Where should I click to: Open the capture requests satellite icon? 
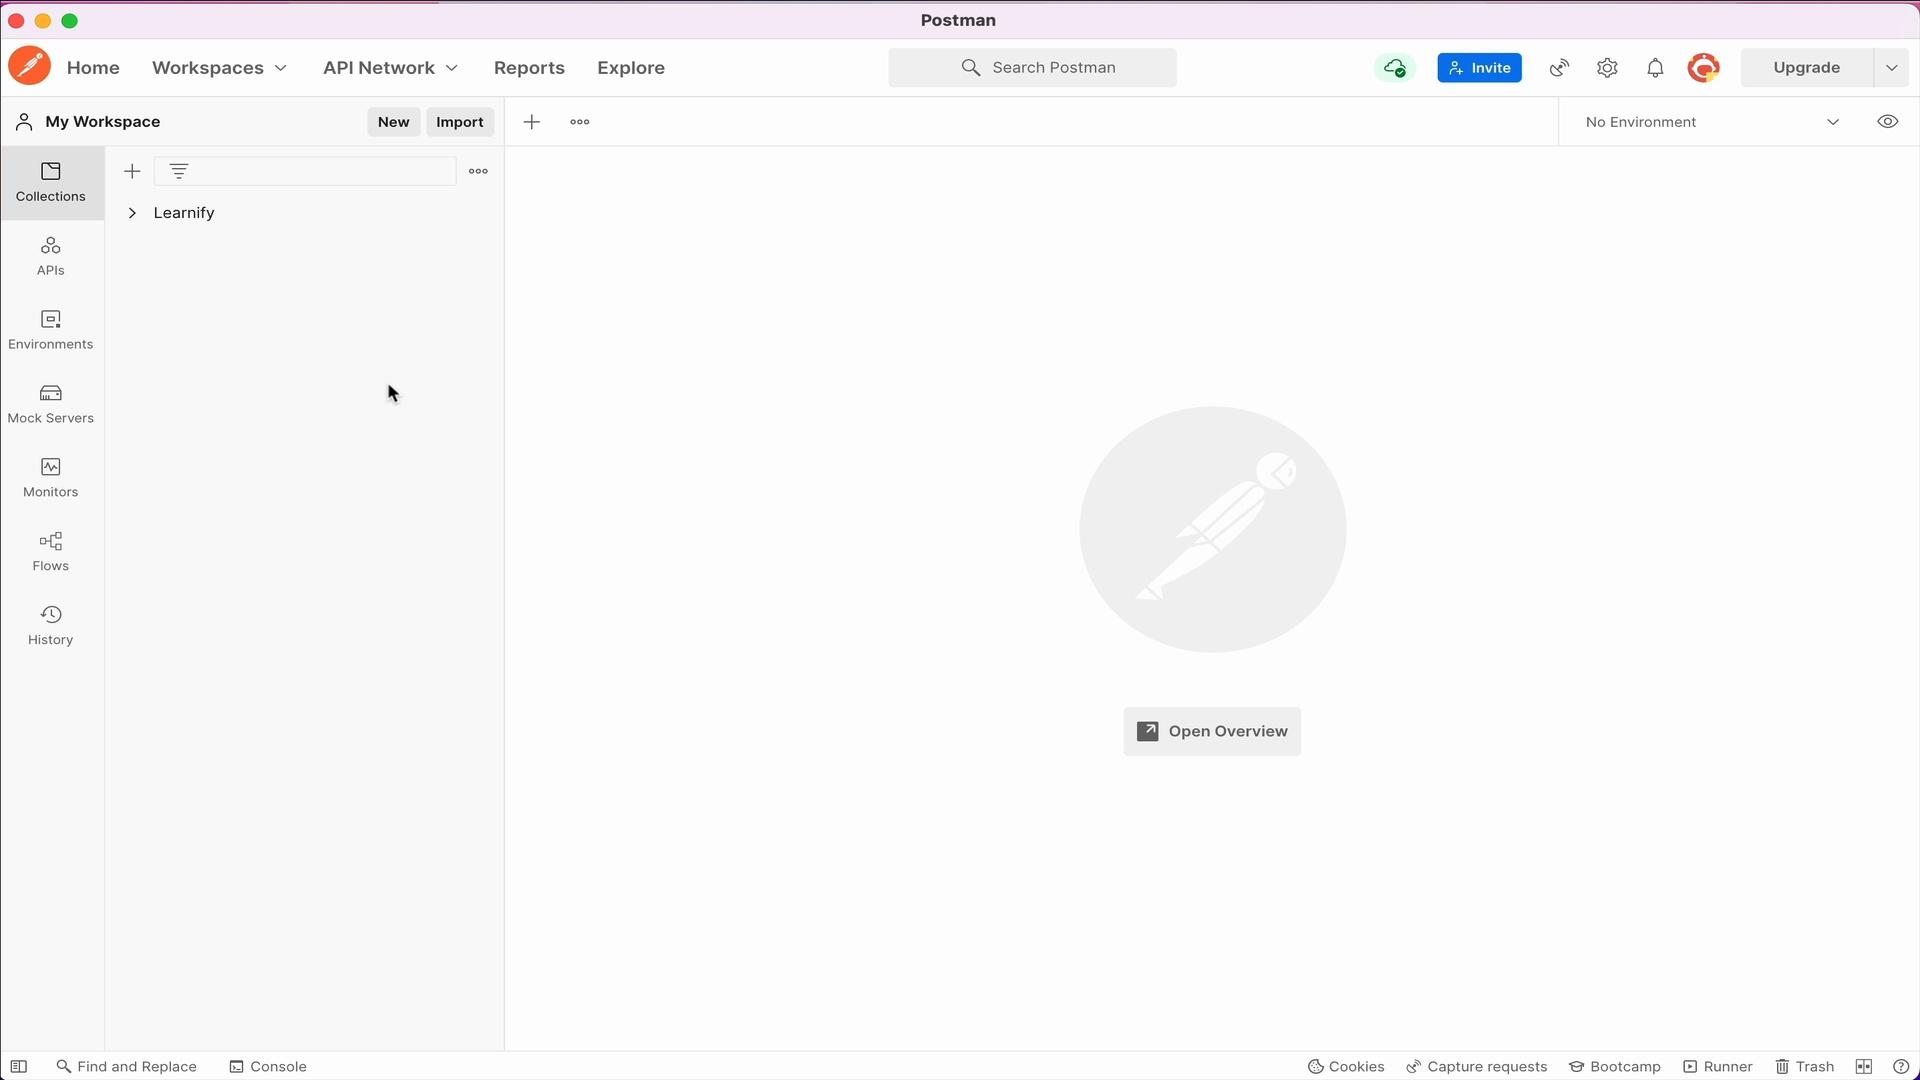tap(1559, 67)
